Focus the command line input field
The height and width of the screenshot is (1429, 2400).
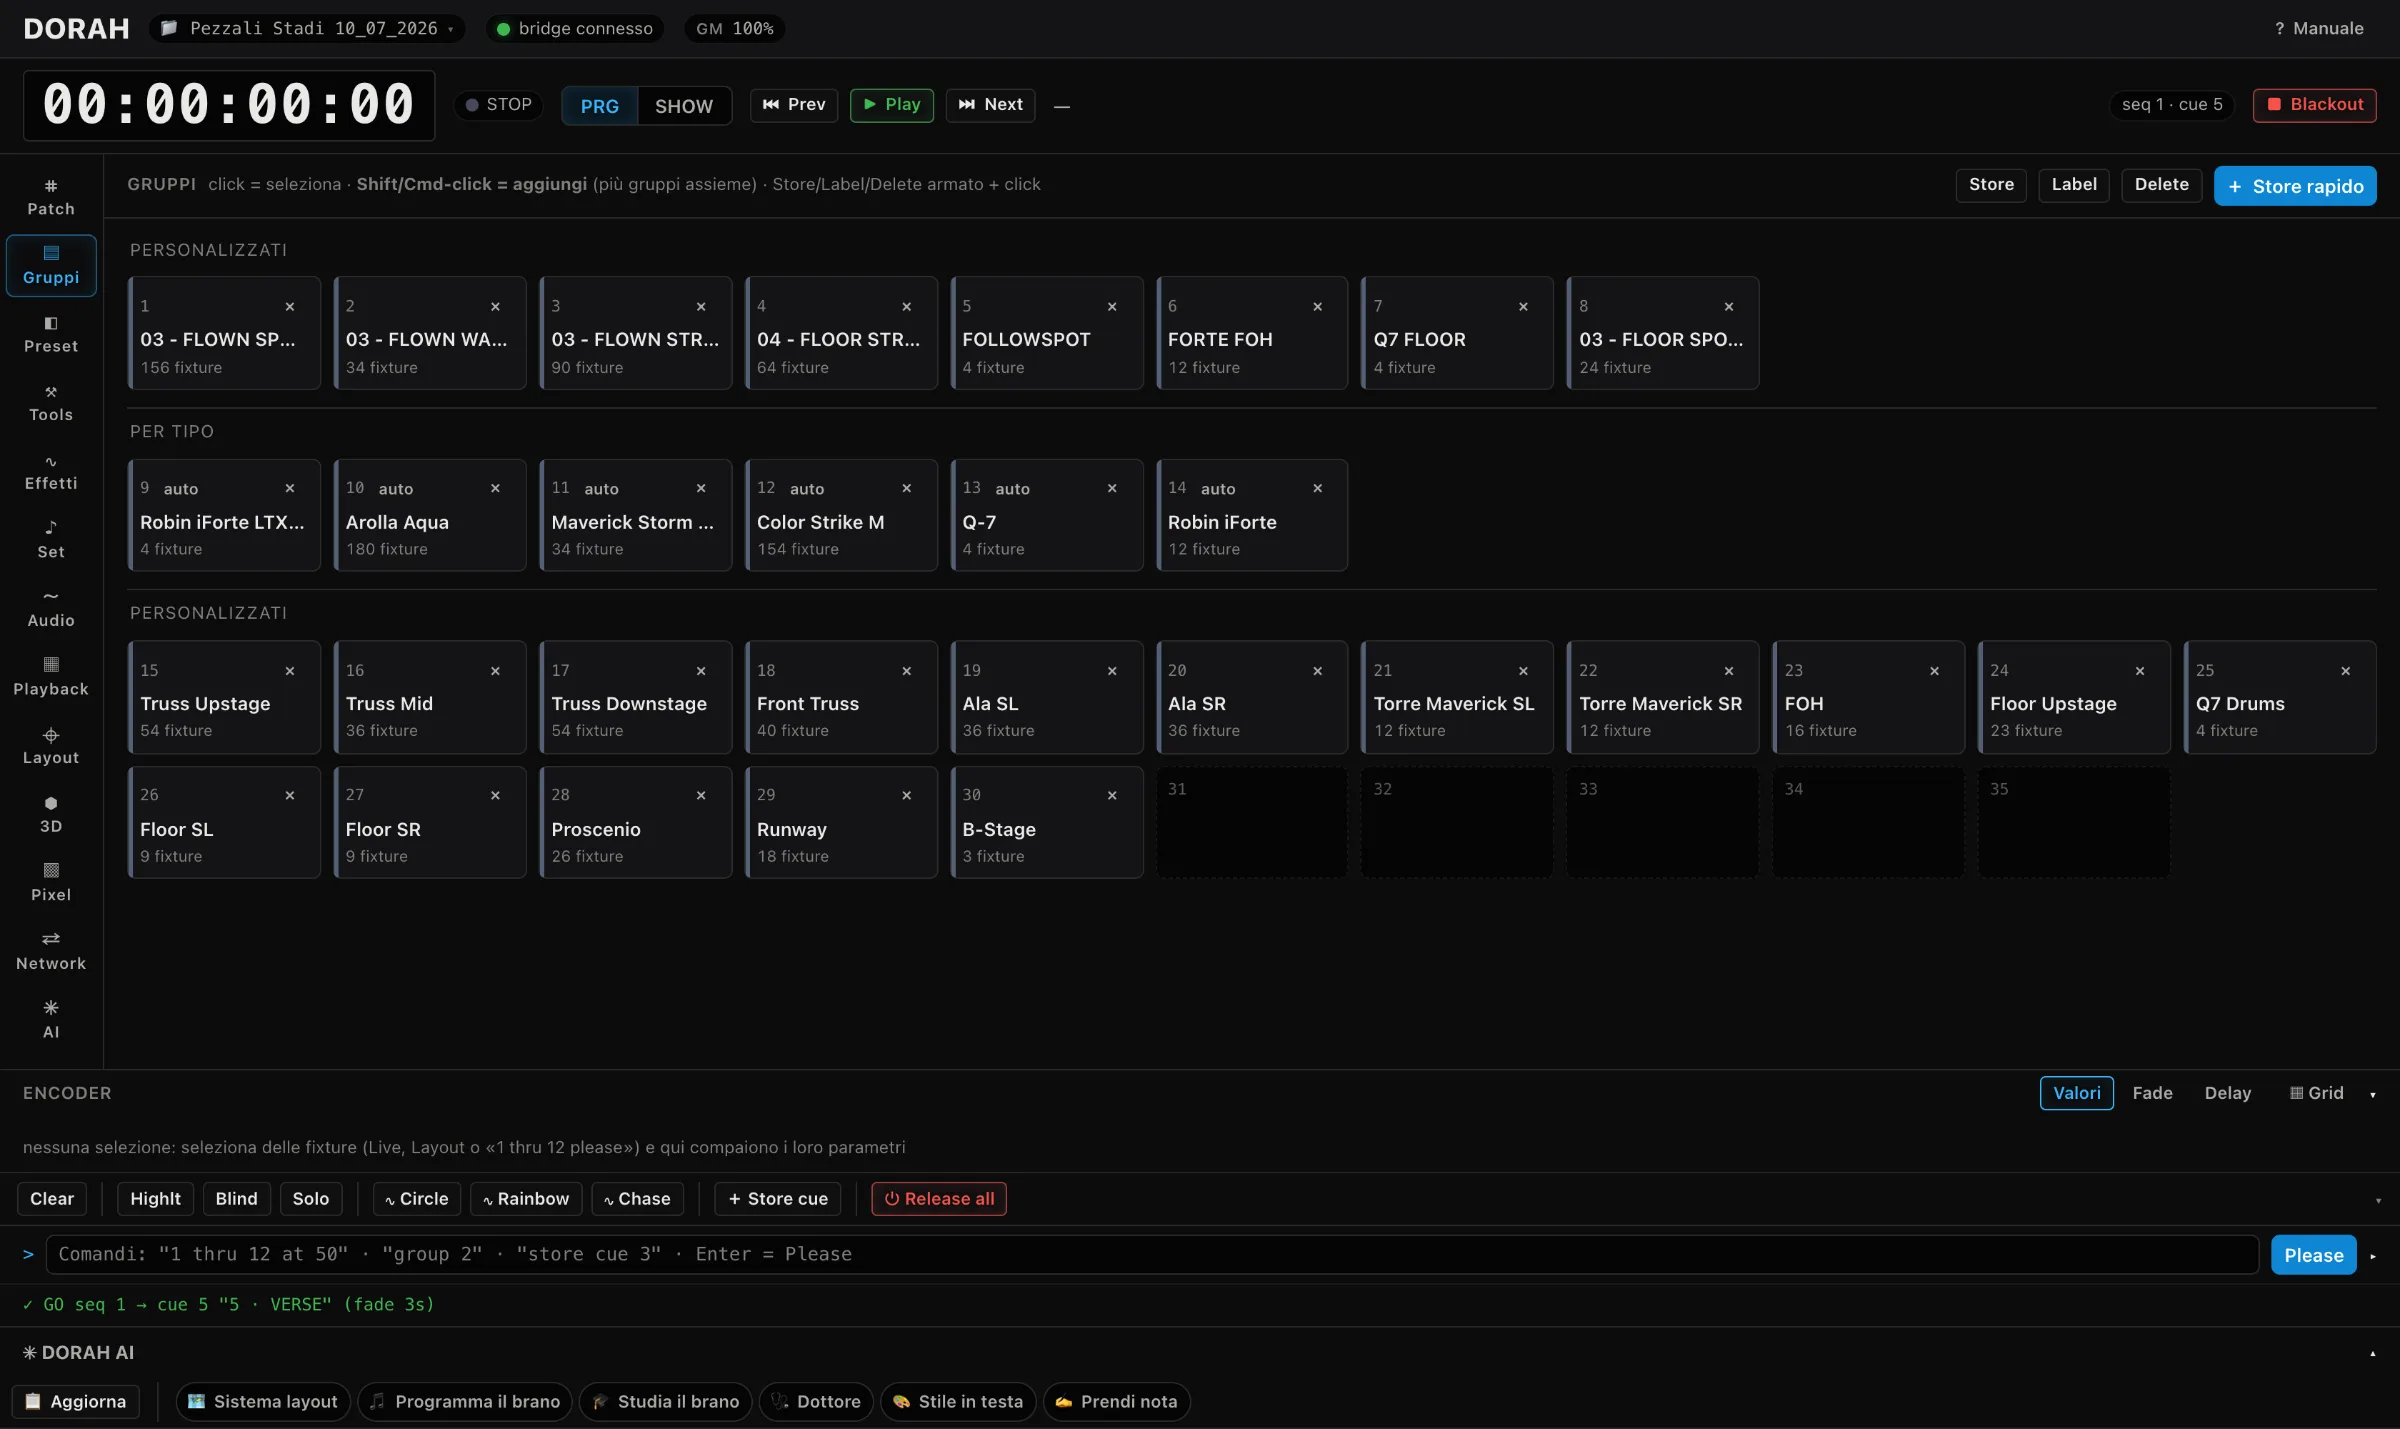click(1152, 1255)
